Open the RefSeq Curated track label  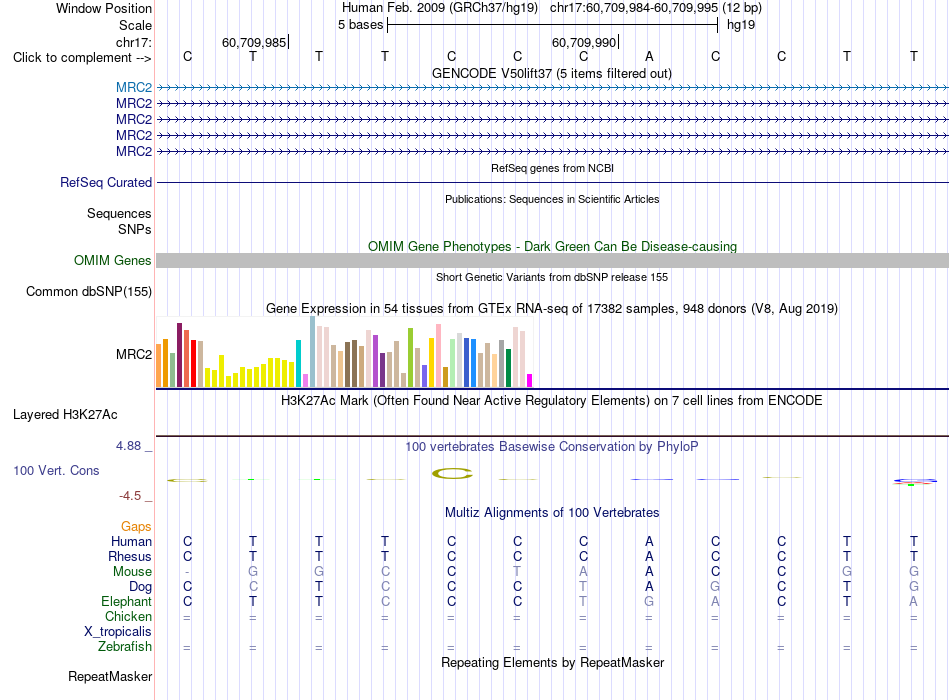tap(106, 182)
